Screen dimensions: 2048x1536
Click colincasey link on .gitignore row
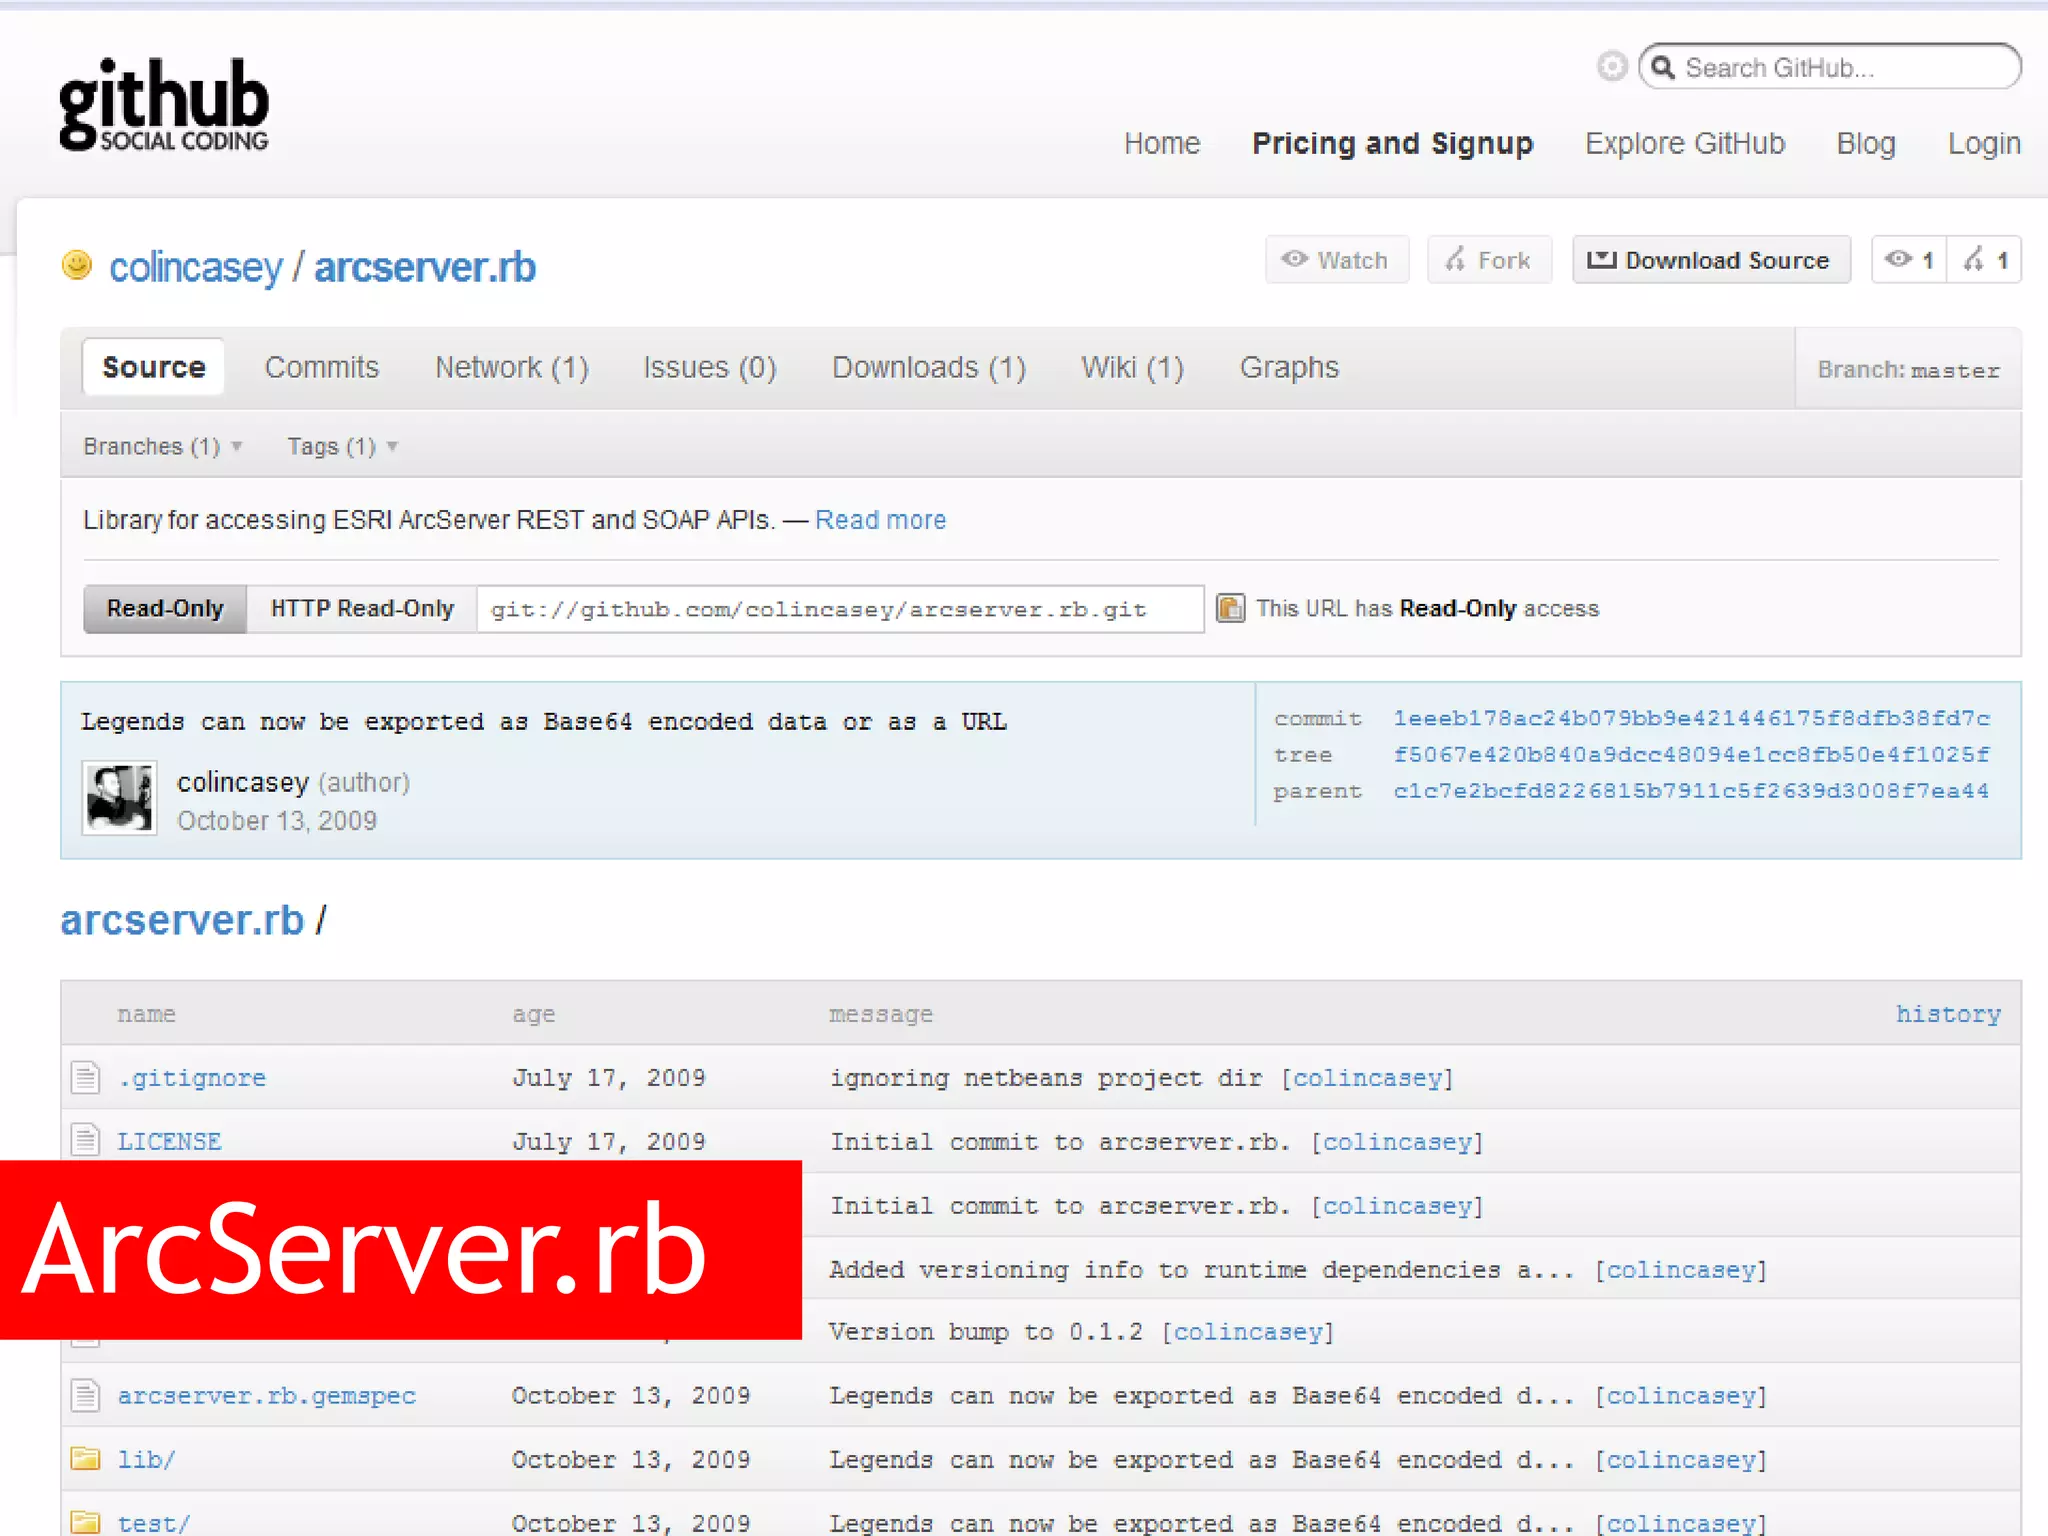click(1367, 1078)
